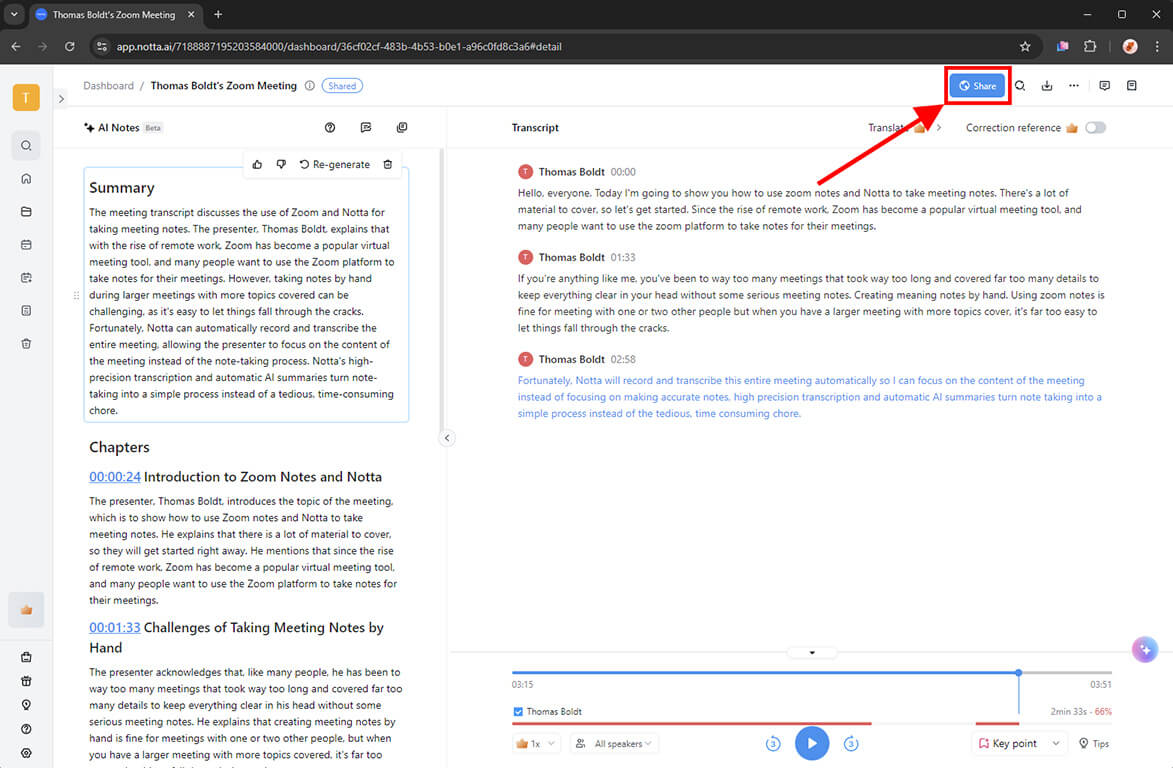The image size is (1173, 768).
Task: Click Re-generate summary button
Action: [334, 165]
